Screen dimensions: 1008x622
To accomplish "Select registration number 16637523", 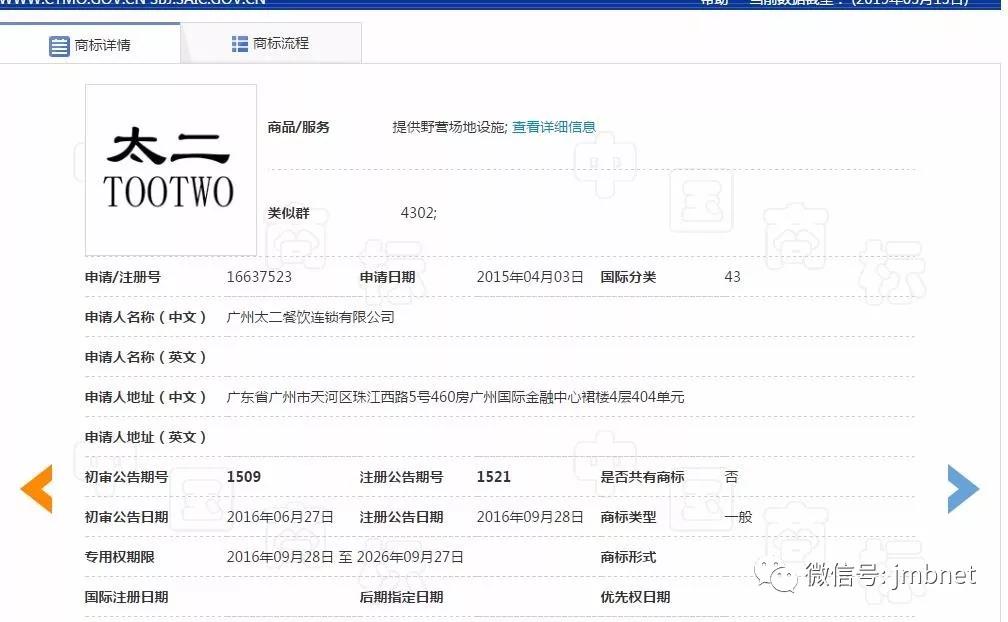I will 259,277.
